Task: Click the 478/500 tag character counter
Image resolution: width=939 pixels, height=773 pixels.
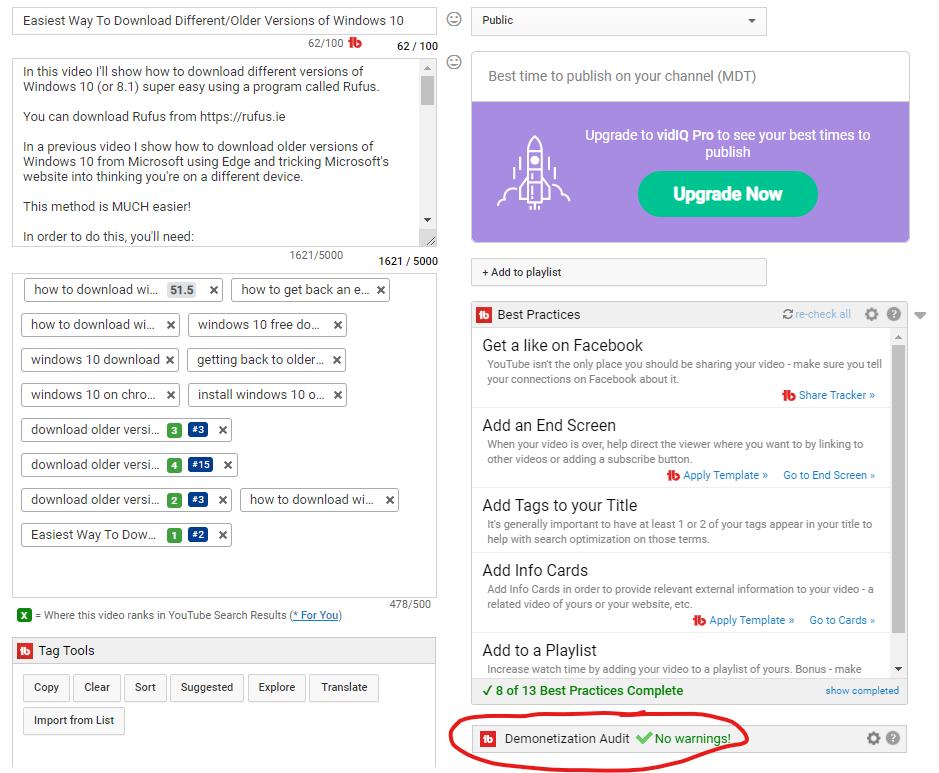Action: pos(410,604)
